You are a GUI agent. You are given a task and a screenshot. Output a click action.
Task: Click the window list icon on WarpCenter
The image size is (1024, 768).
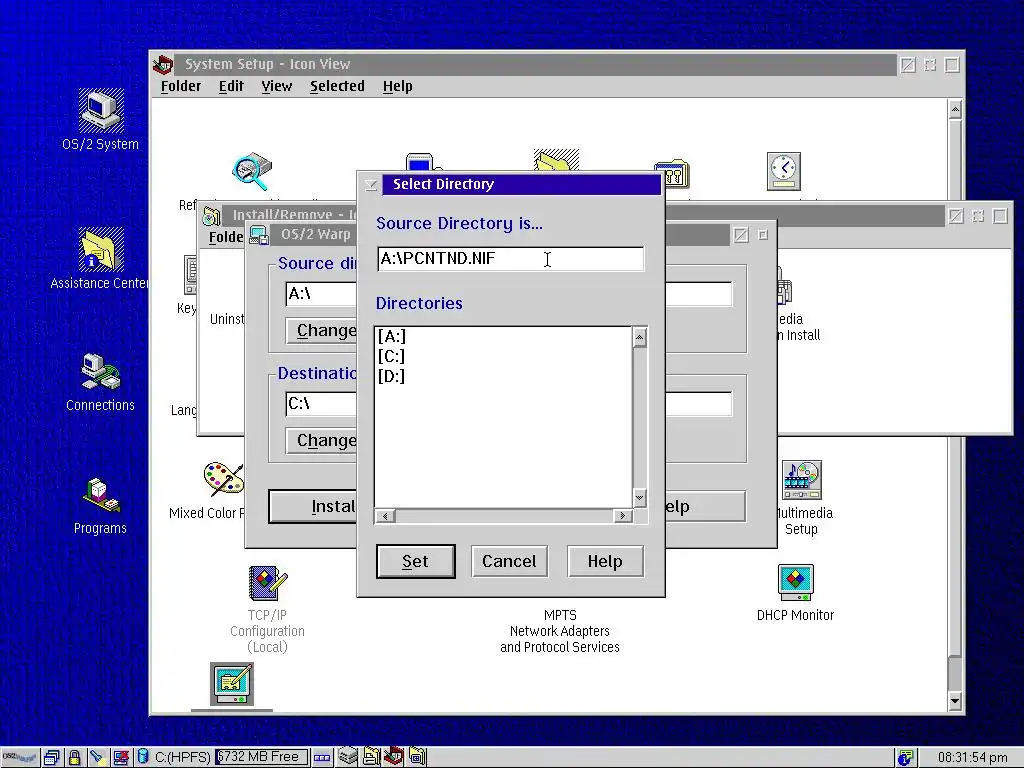coord(52,758)
